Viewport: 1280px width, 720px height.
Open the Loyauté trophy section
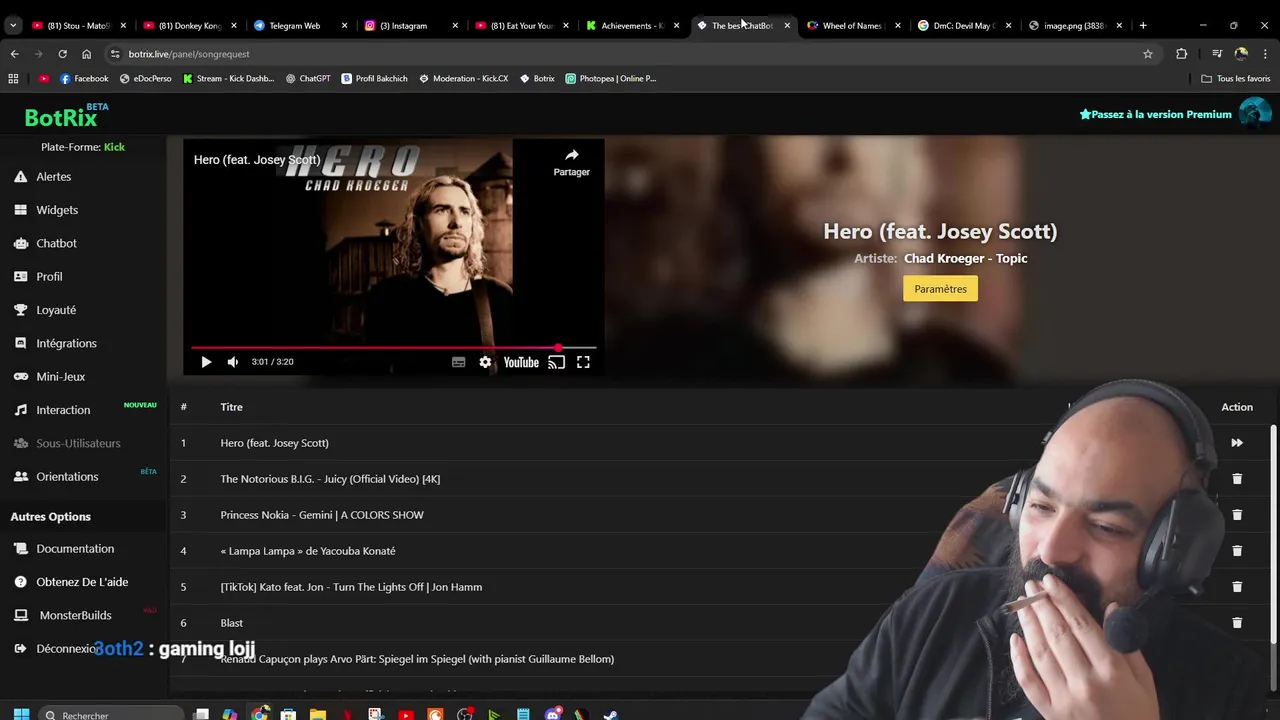56,310
